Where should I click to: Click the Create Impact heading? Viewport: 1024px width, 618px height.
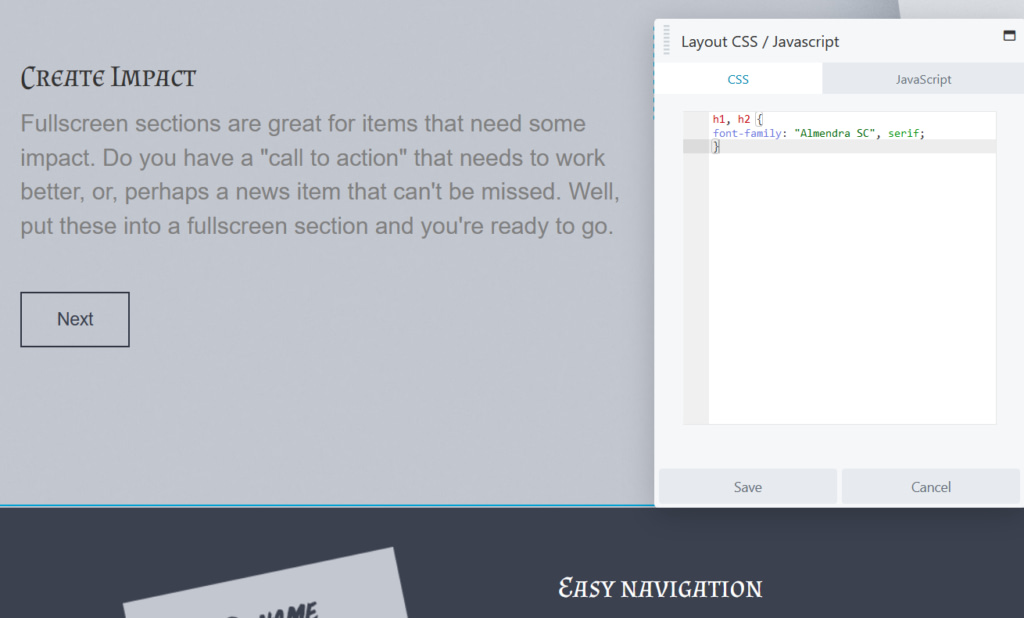[108, 76]
